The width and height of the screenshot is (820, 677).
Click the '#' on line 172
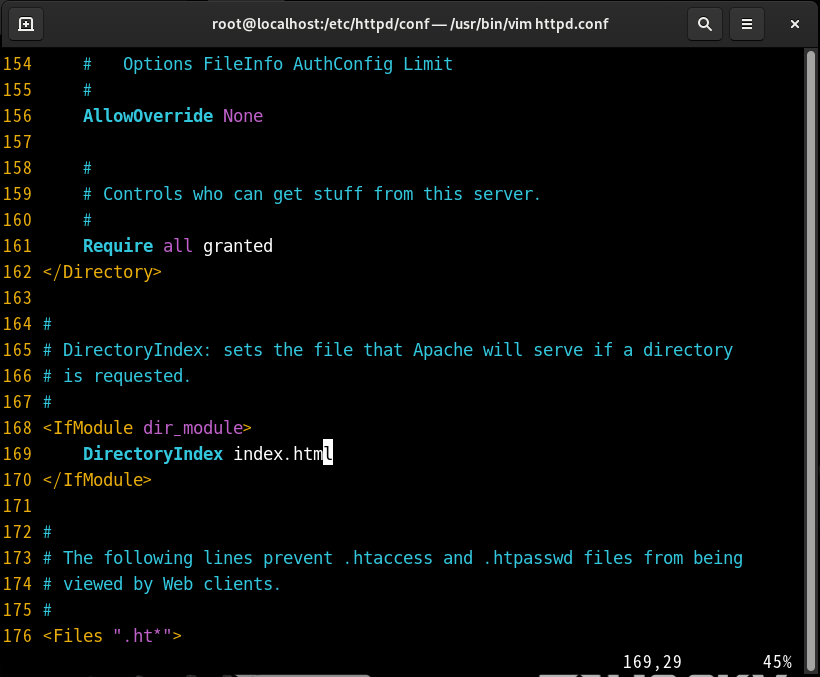(x=48, y=533)
